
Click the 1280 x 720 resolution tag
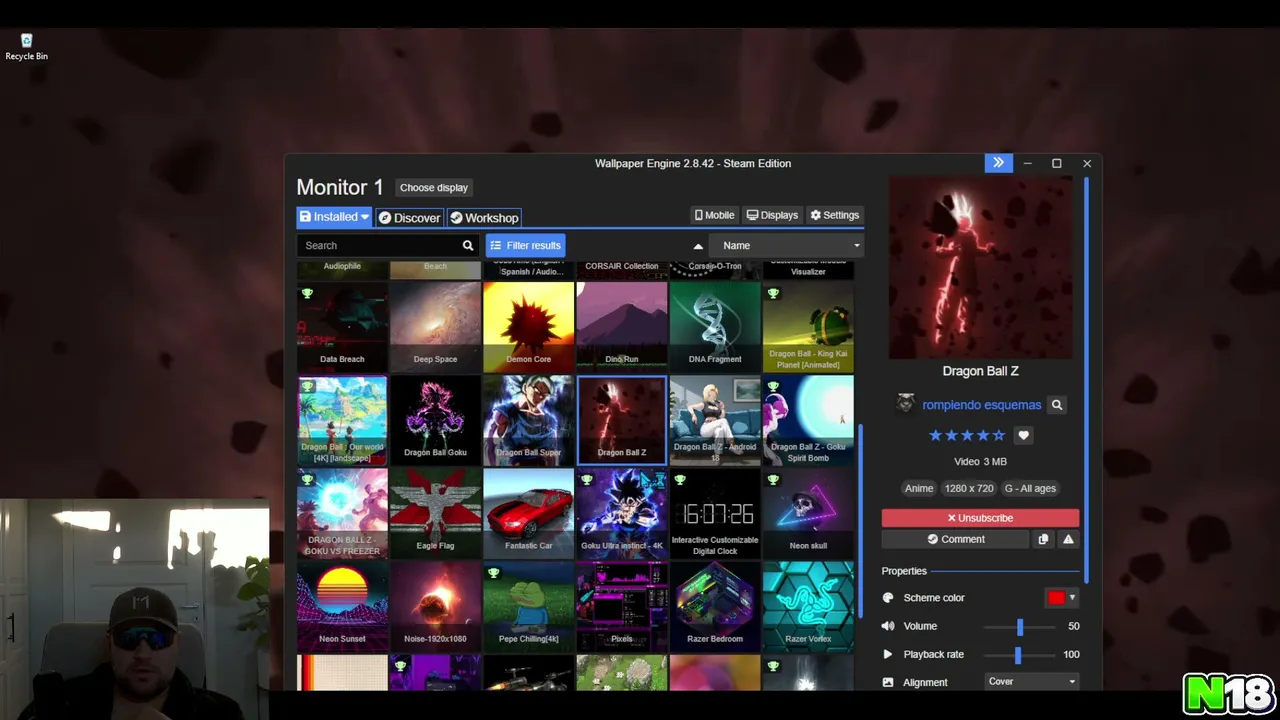tap(969, 488)
